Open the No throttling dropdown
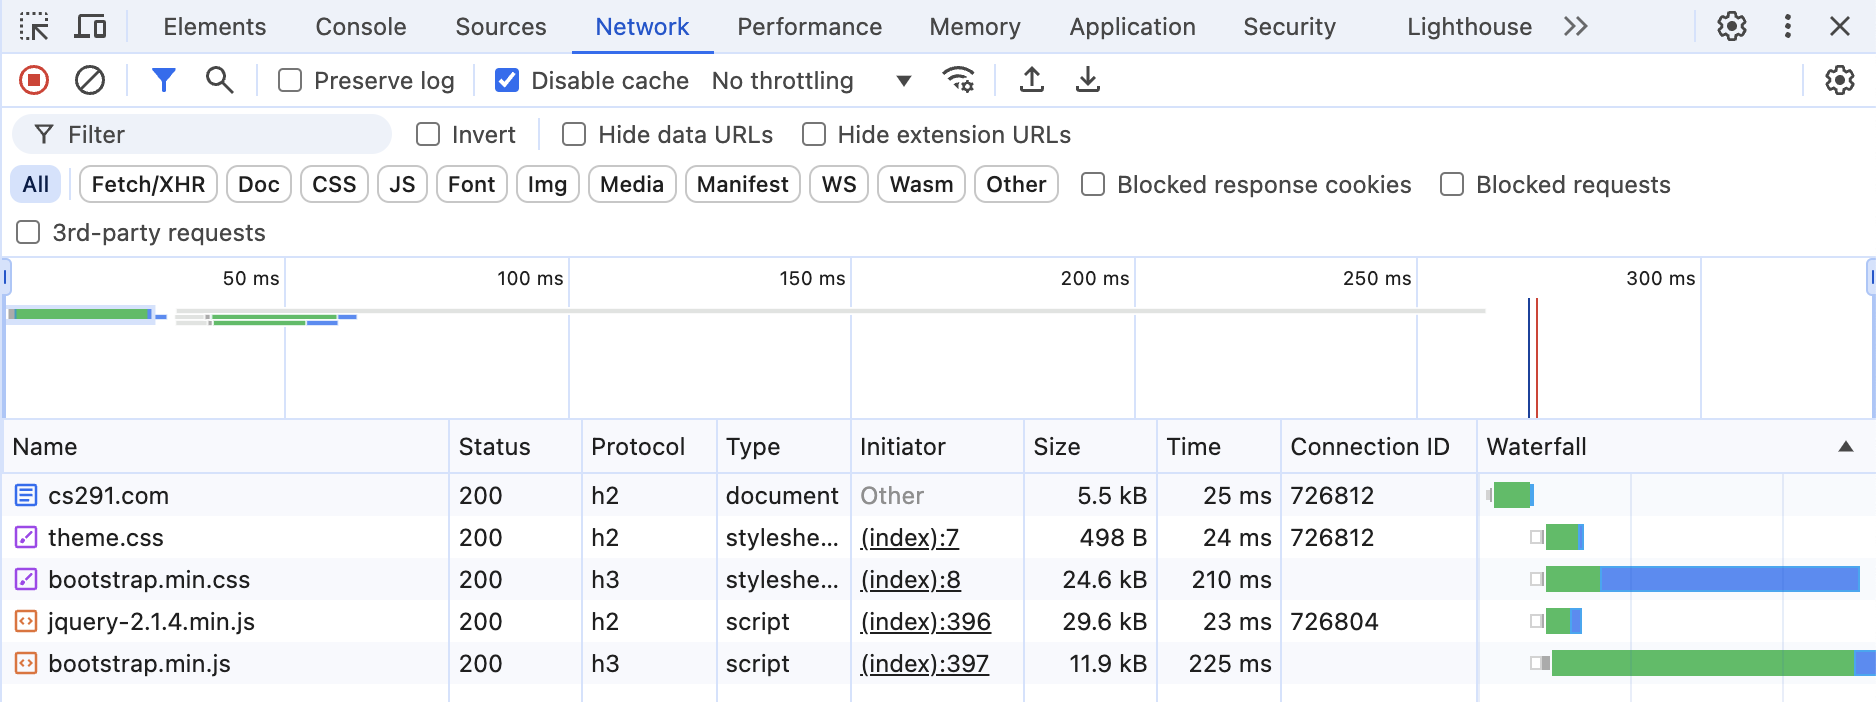1876x702 pixels. [810, 80]
